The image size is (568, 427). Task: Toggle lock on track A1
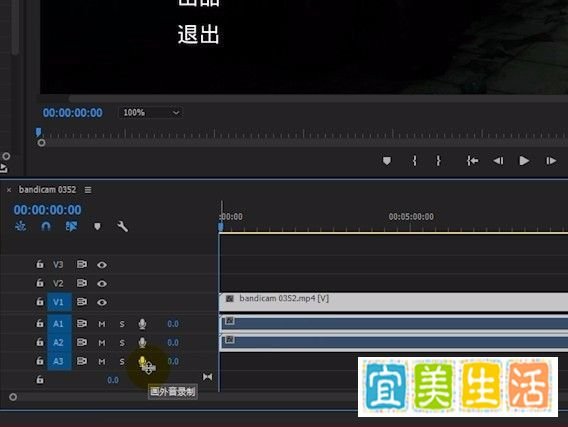pos(39,323)
